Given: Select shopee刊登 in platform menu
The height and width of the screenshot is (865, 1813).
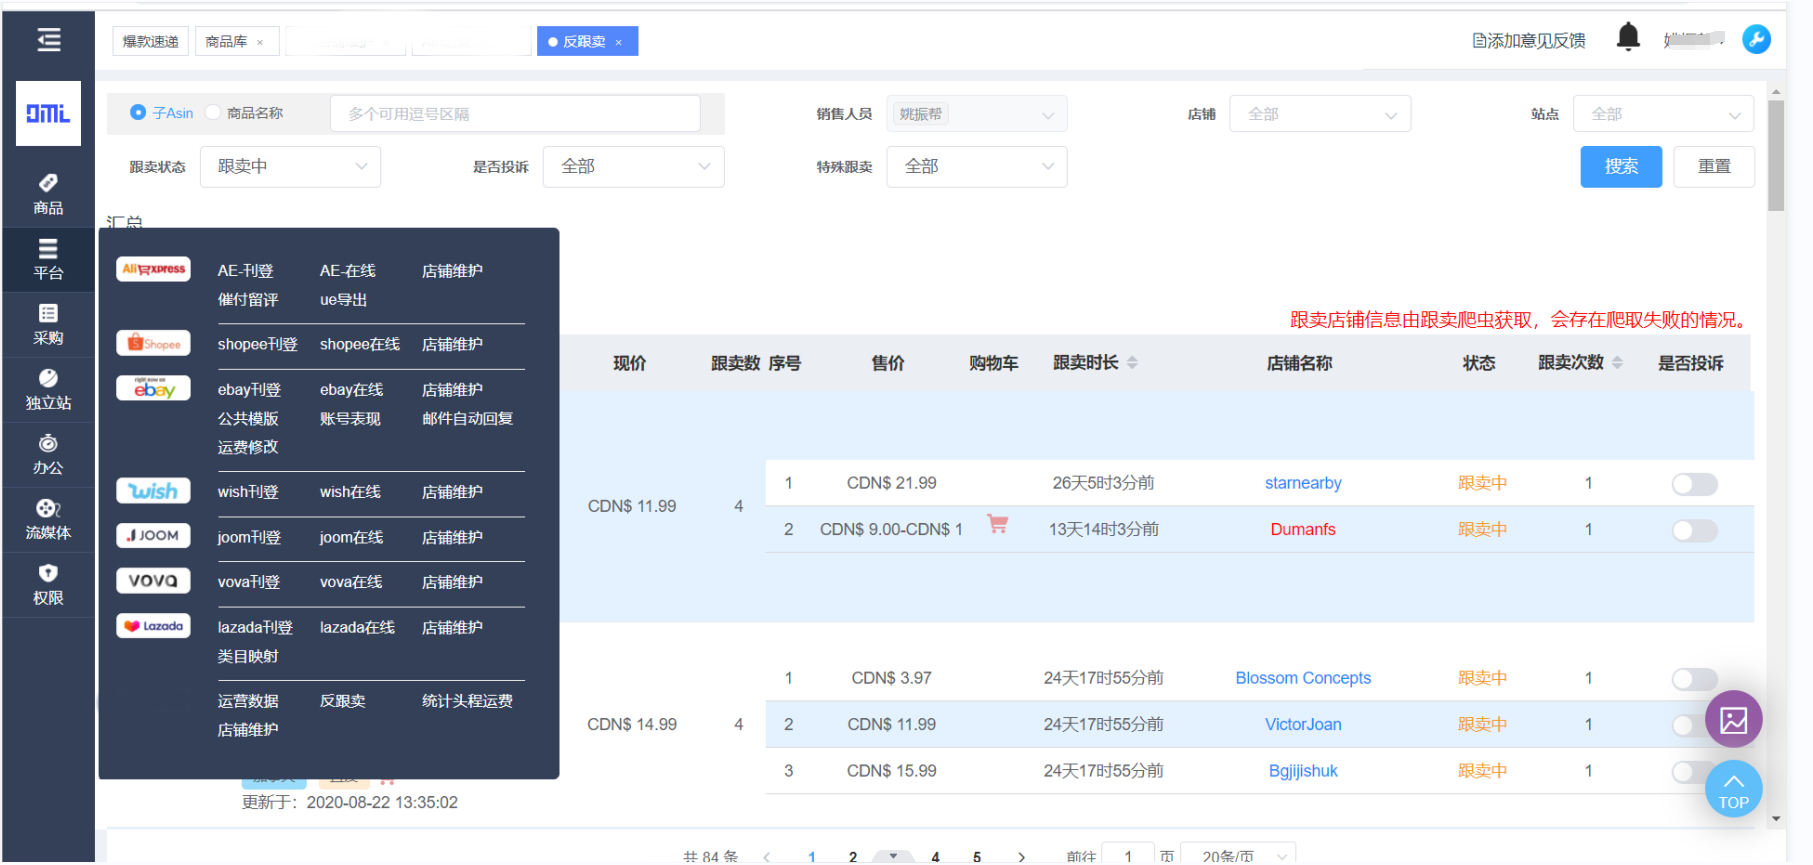Looking at the screenshot, I should click(257, 344).
